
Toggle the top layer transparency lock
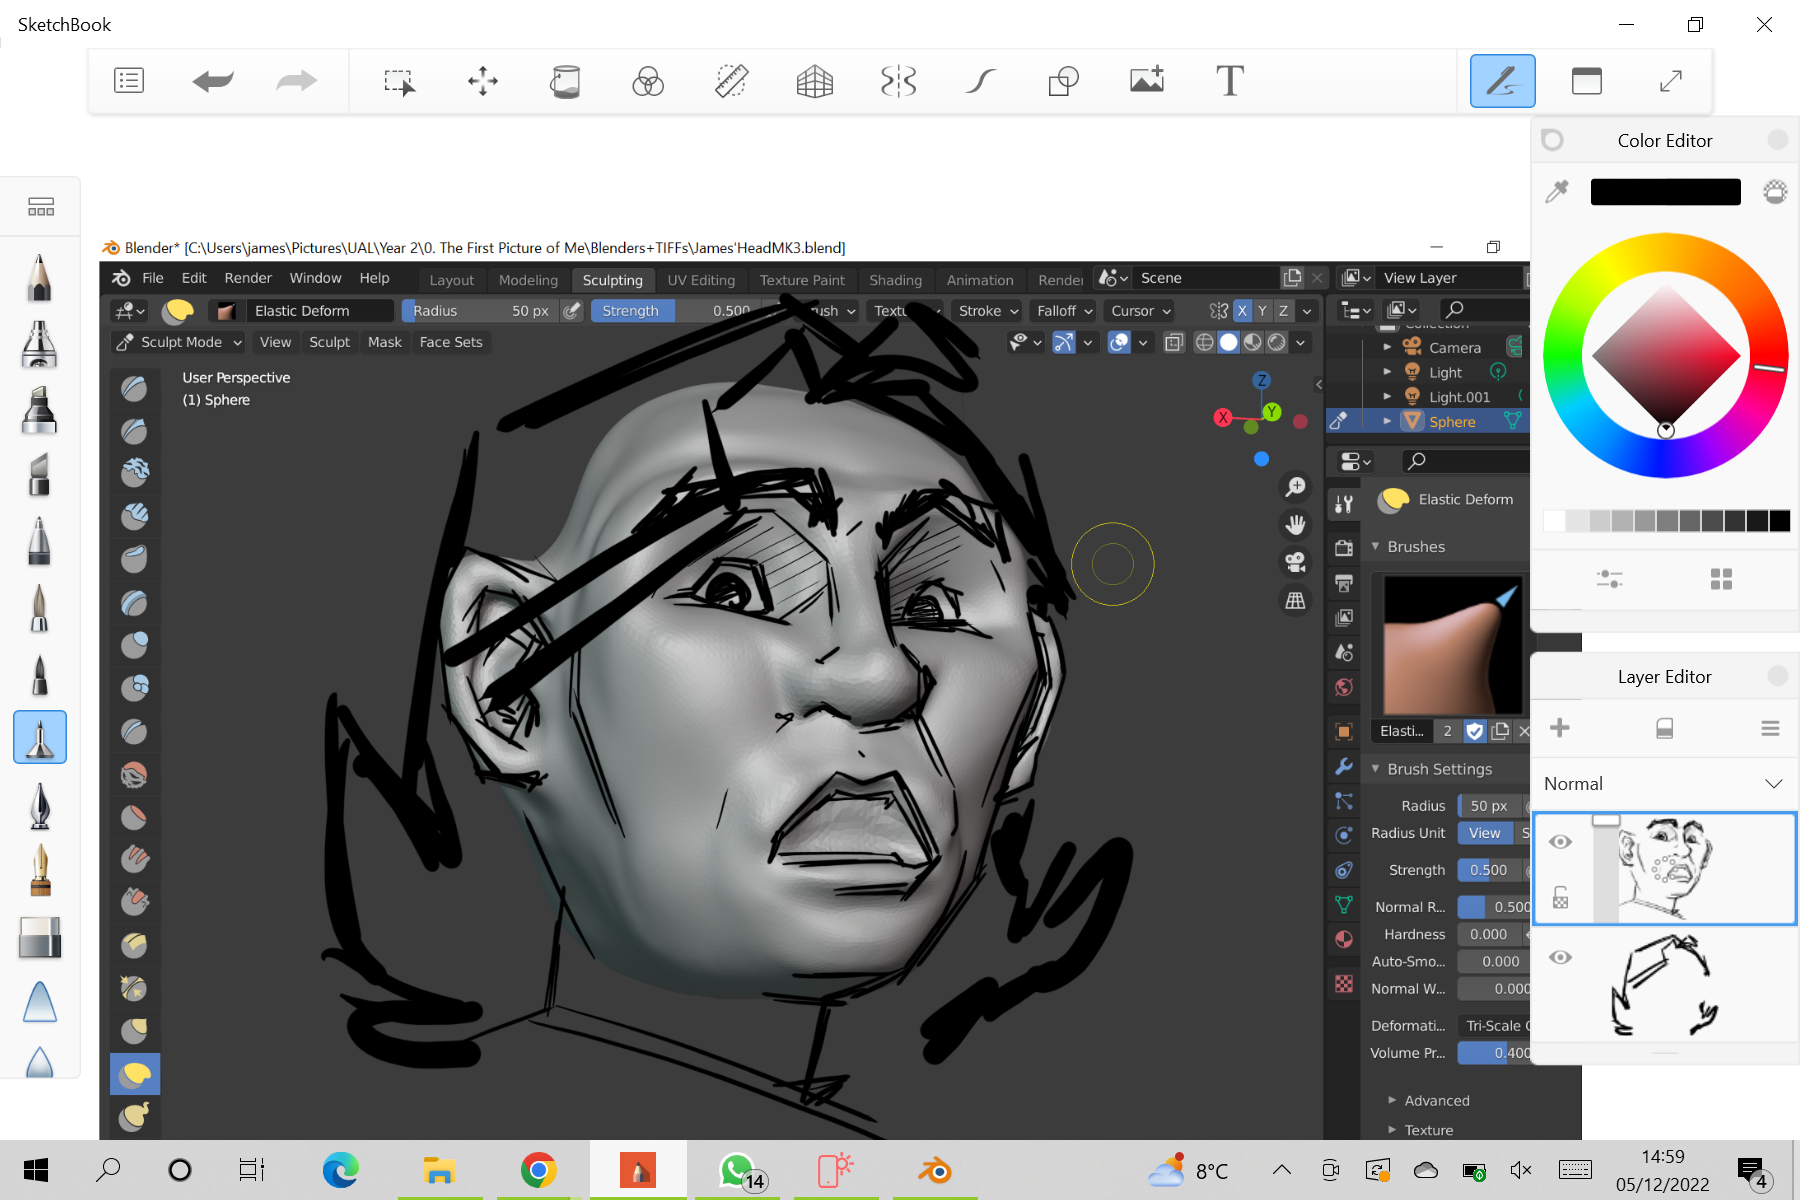tap(1560, 898)
